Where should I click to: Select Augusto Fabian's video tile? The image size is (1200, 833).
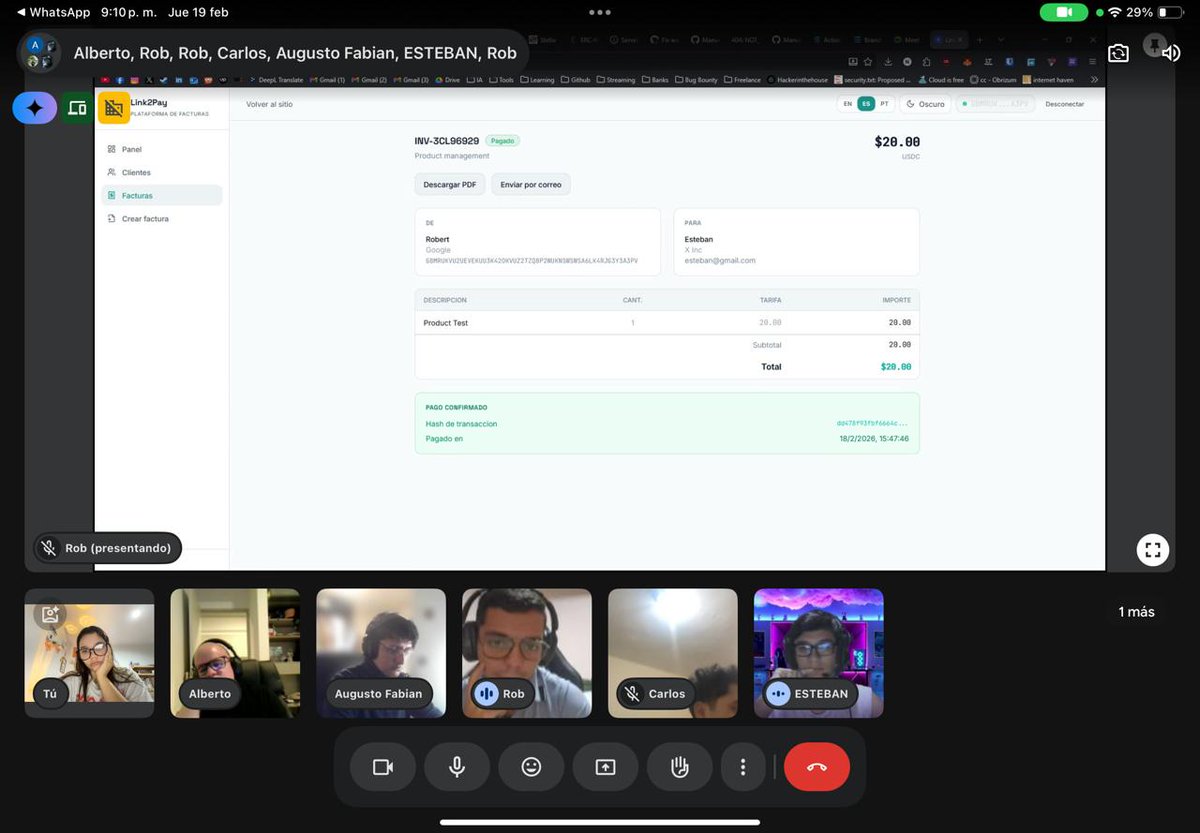tap(381, 653)
